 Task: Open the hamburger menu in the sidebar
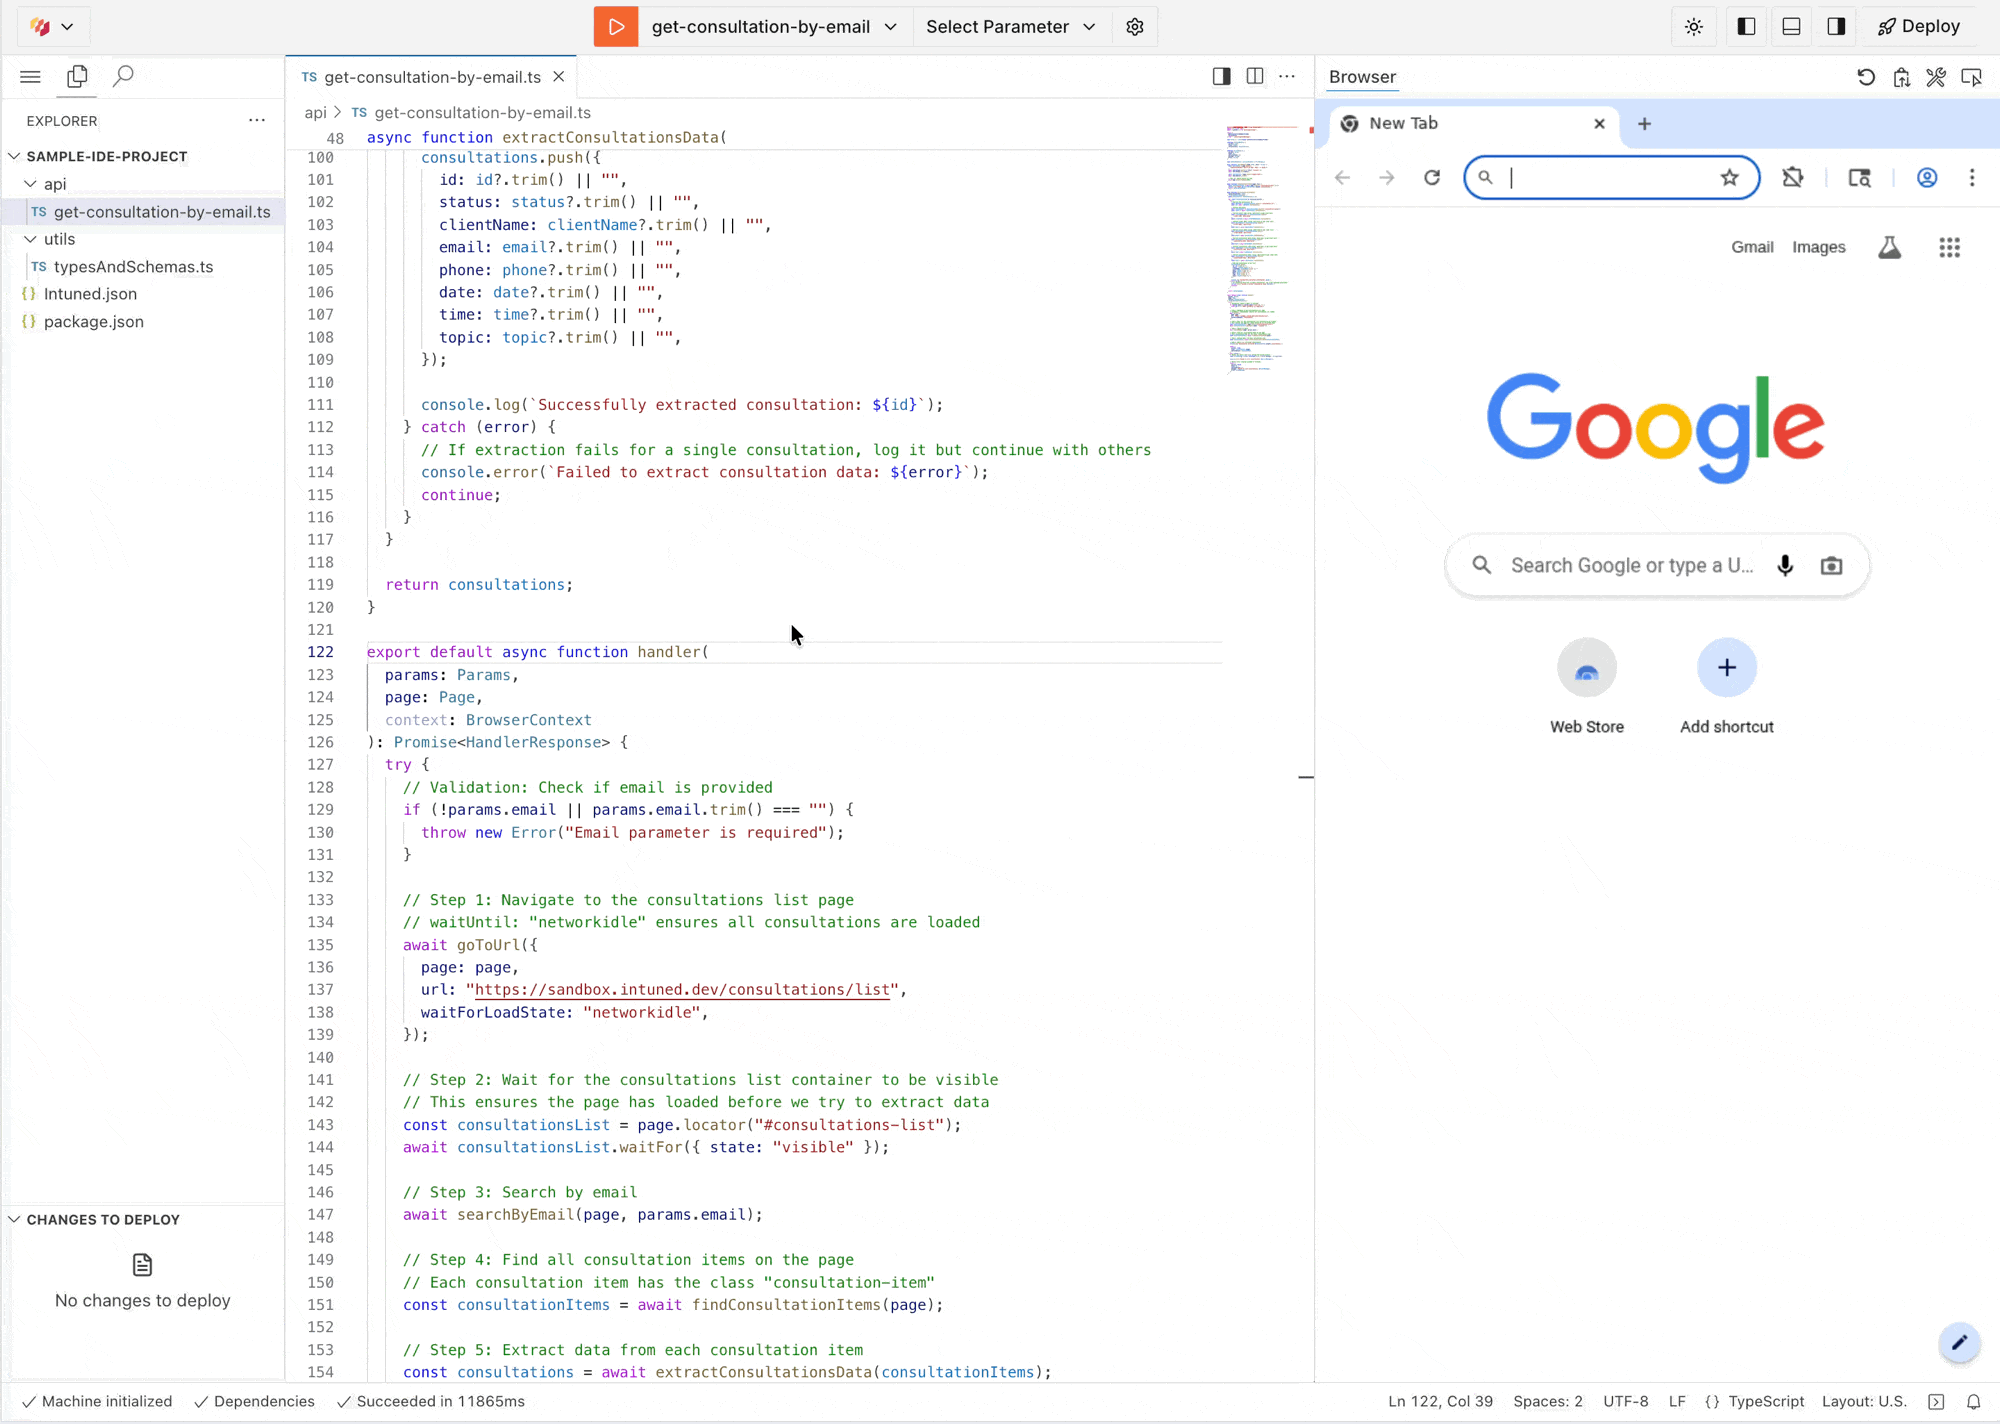pos(30,76)
